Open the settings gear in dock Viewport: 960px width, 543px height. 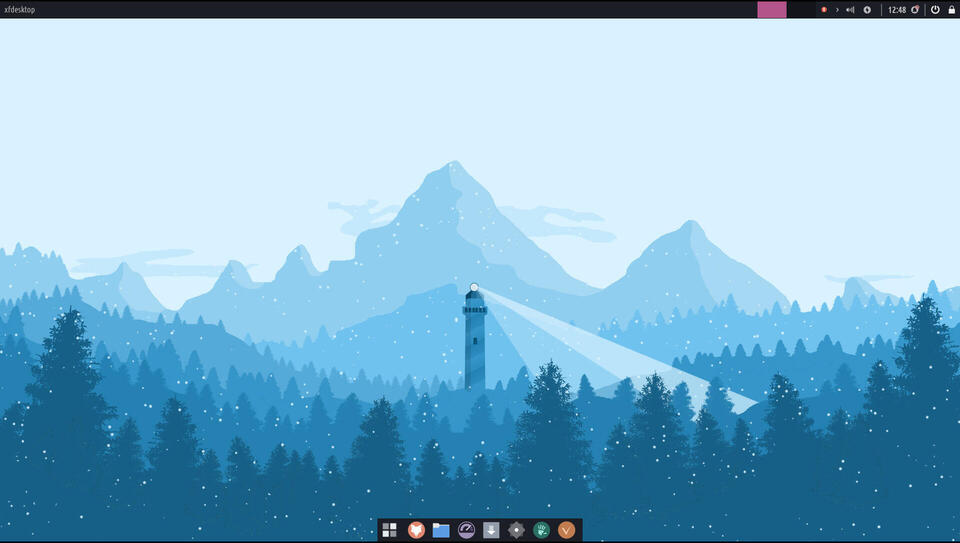(516, 530)
